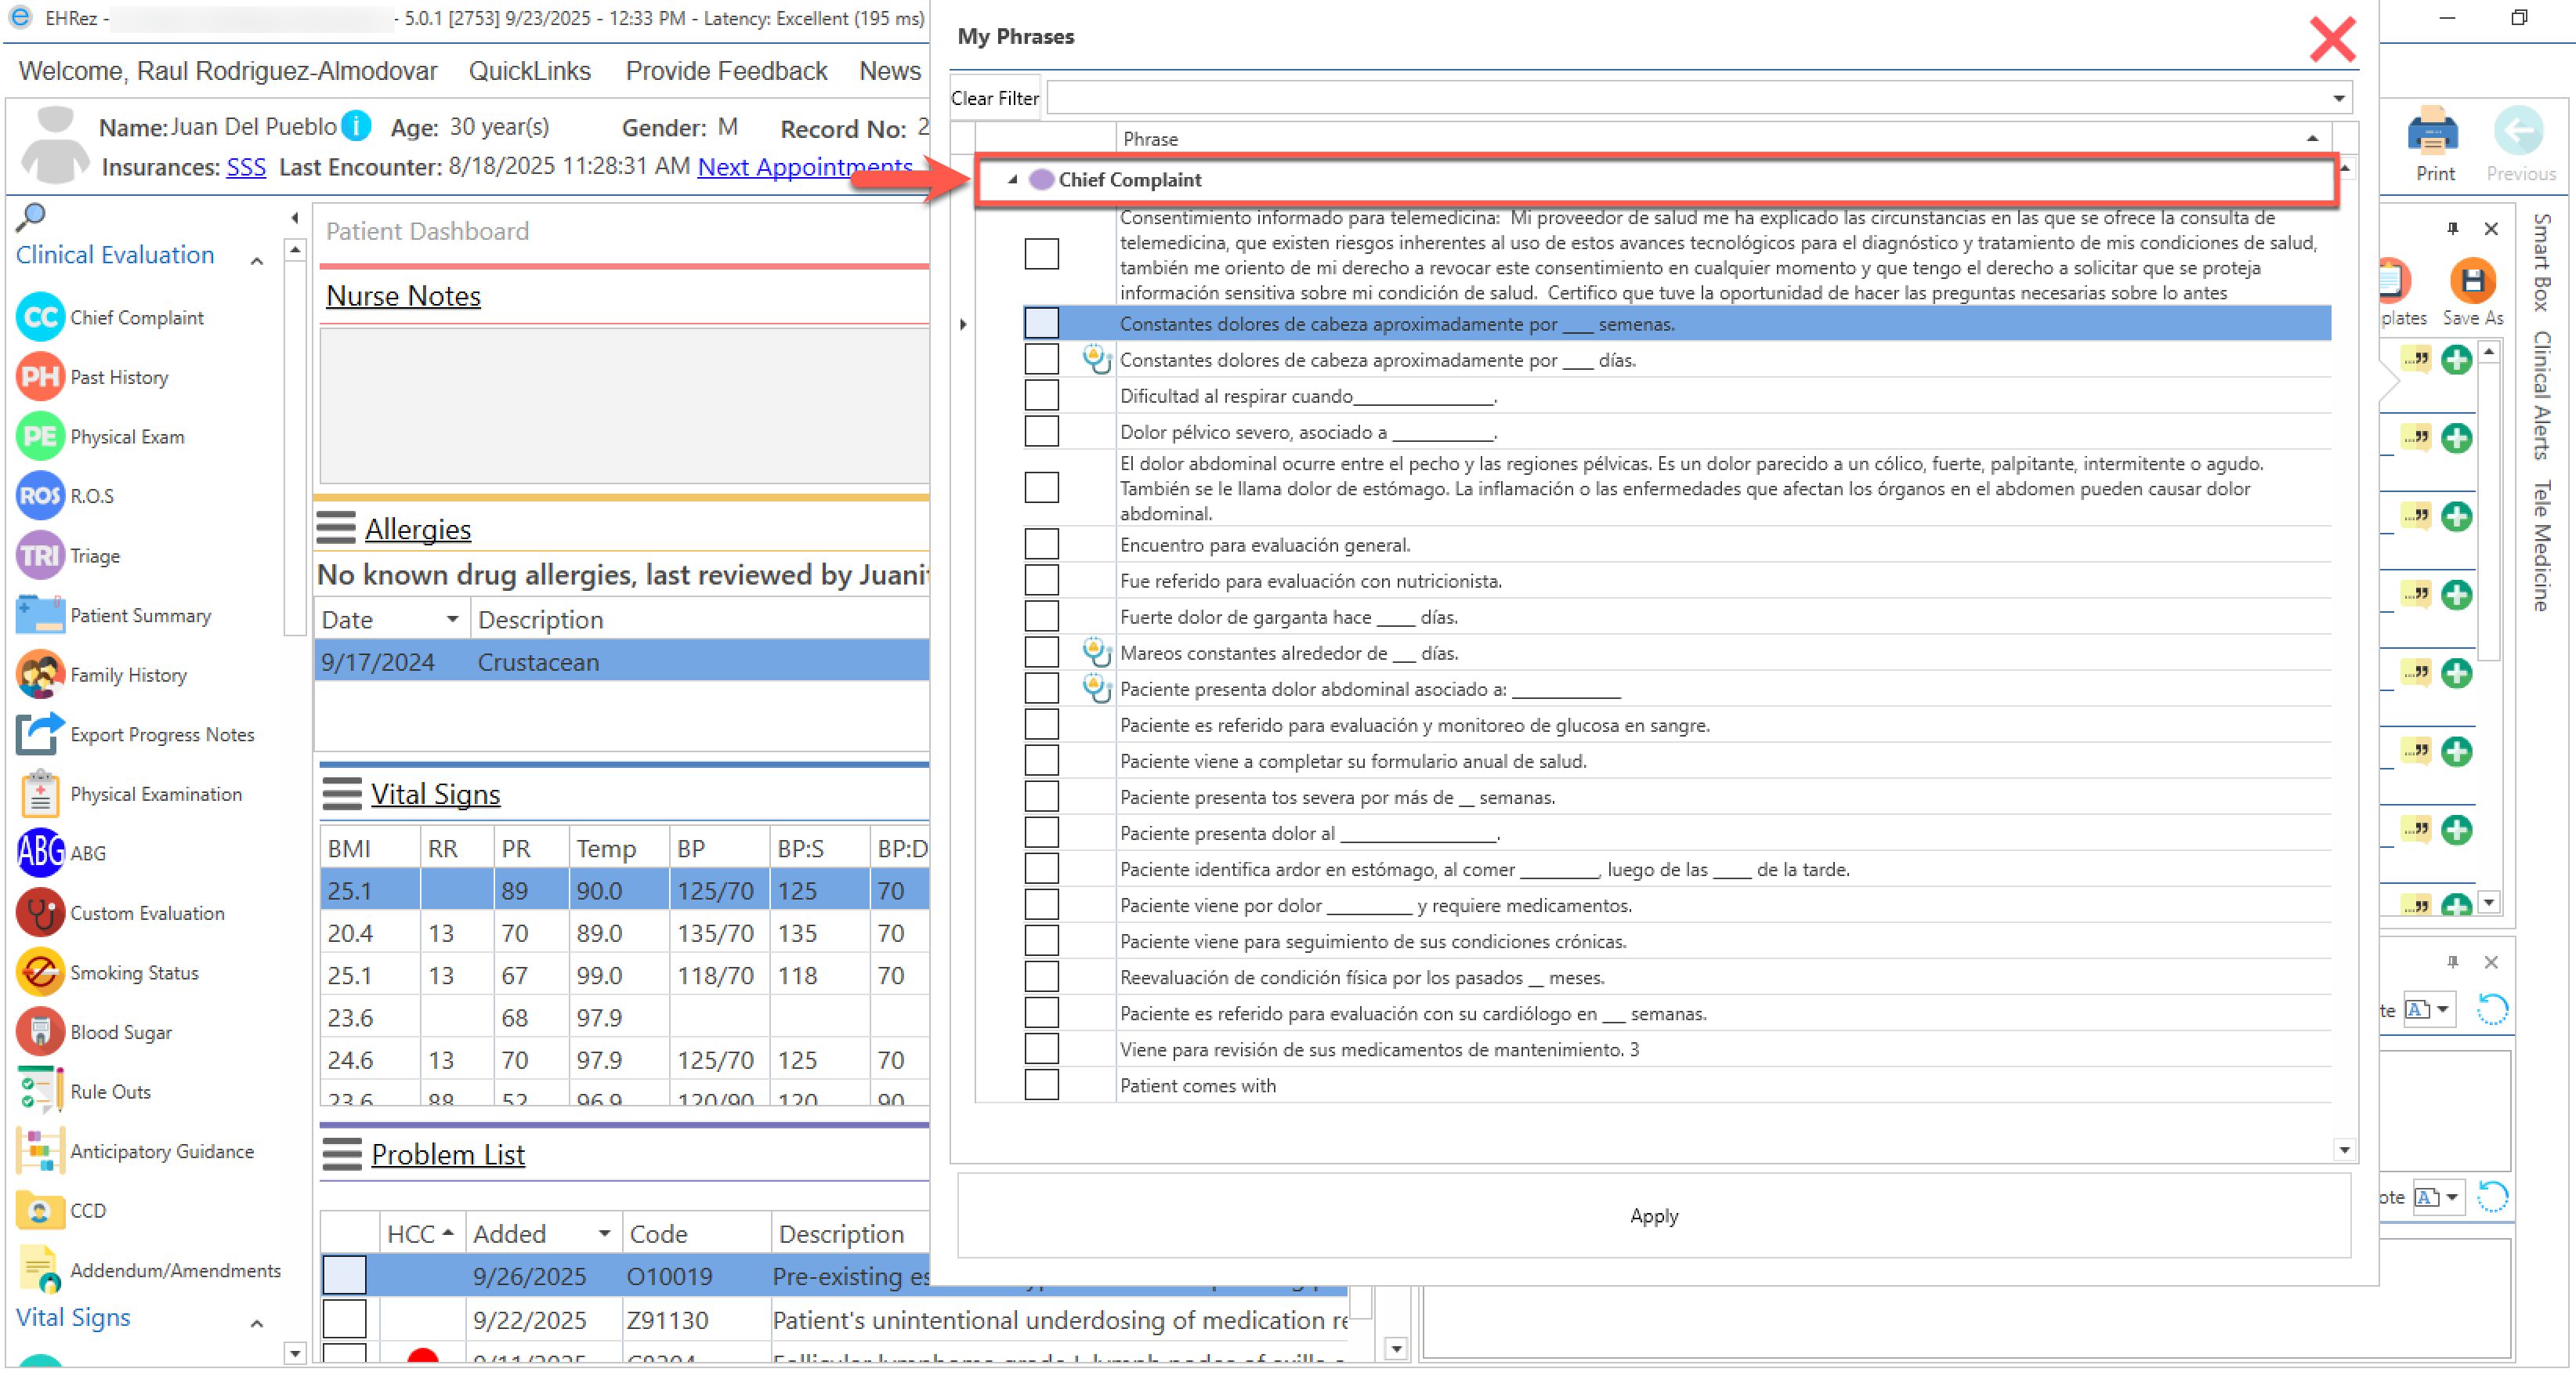Click the Save As disk icon
This screenshot has width=2576, height=1376.
pos(2472,281)
